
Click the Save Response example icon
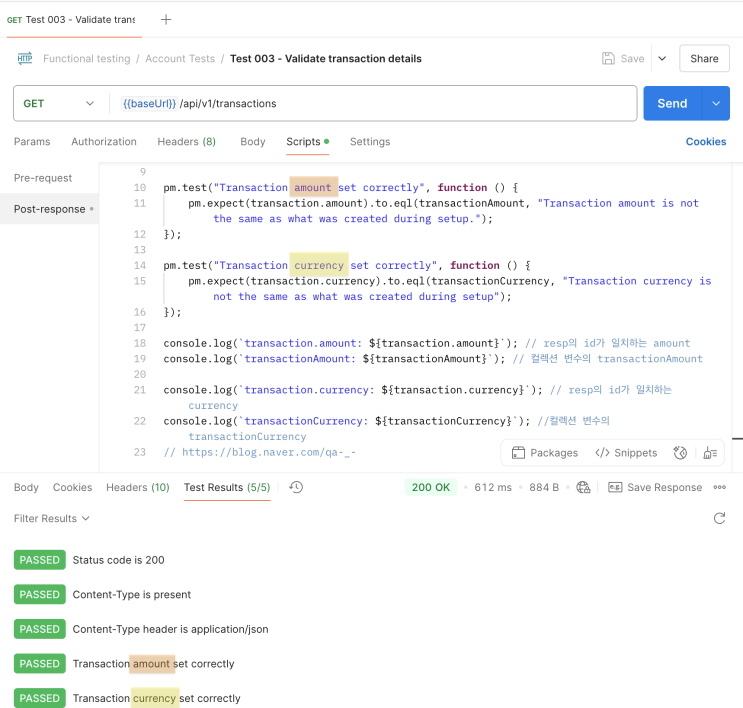(615, 487)
